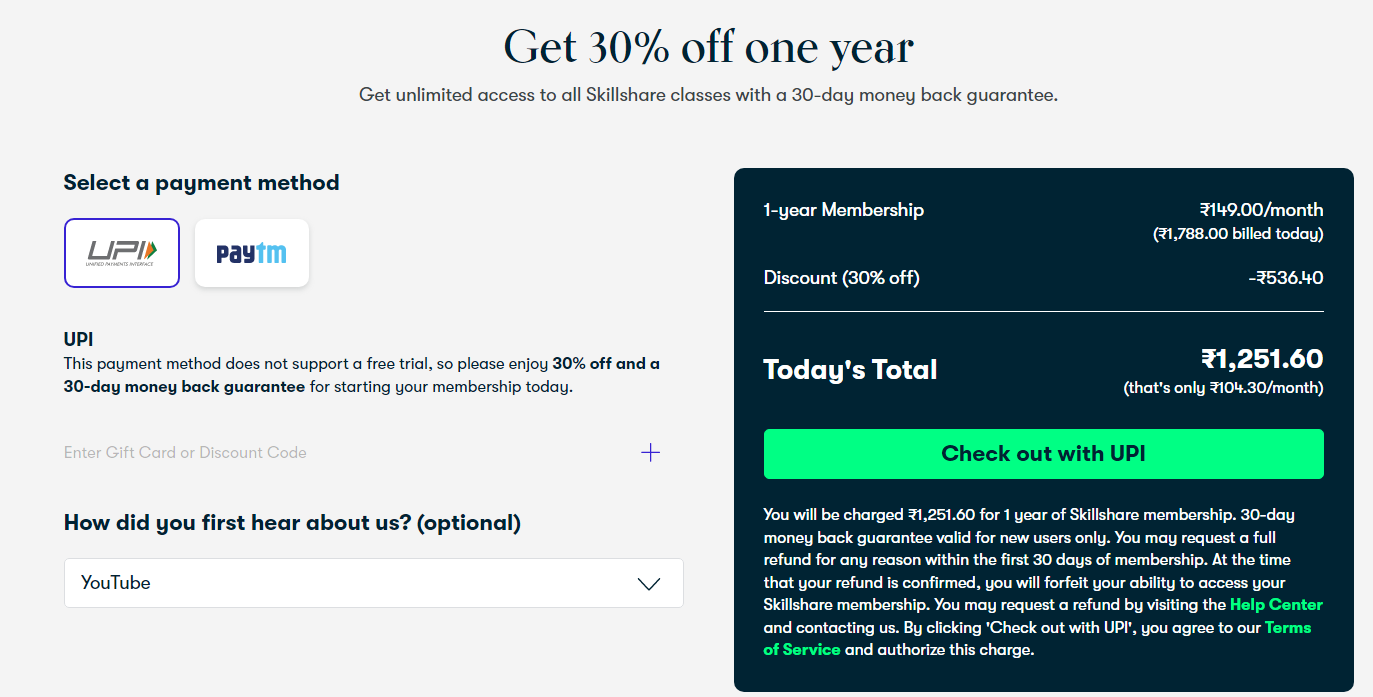The width and height of the screenshot is (1373, 697).
Task: Open the Help Center link
Action: click(1276, 605)
